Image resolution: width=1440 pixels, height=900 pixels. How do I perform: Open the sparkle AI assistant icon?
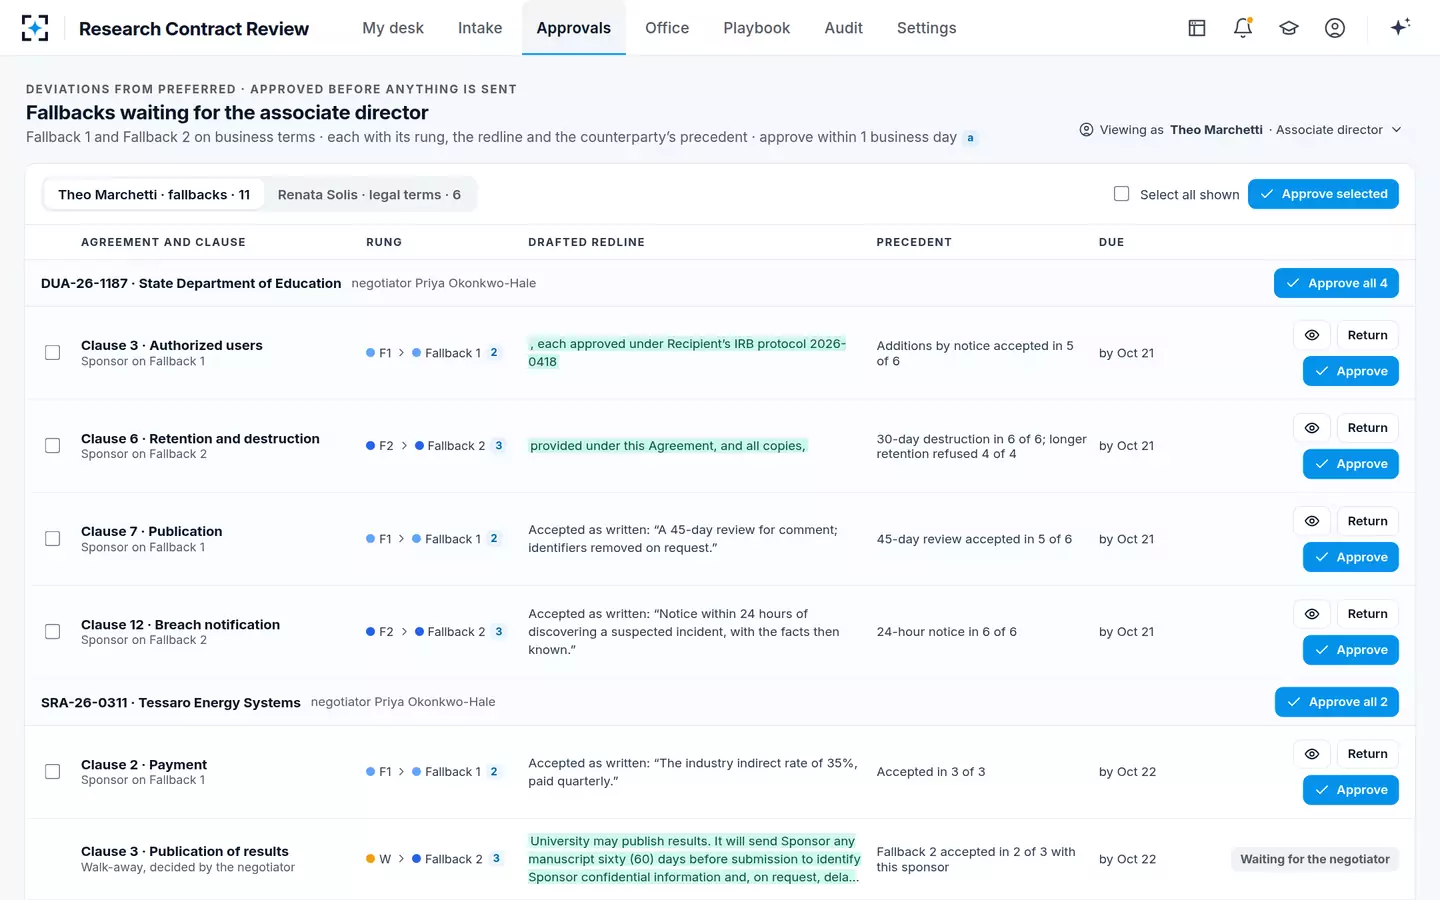click(x=1400, y=27)
